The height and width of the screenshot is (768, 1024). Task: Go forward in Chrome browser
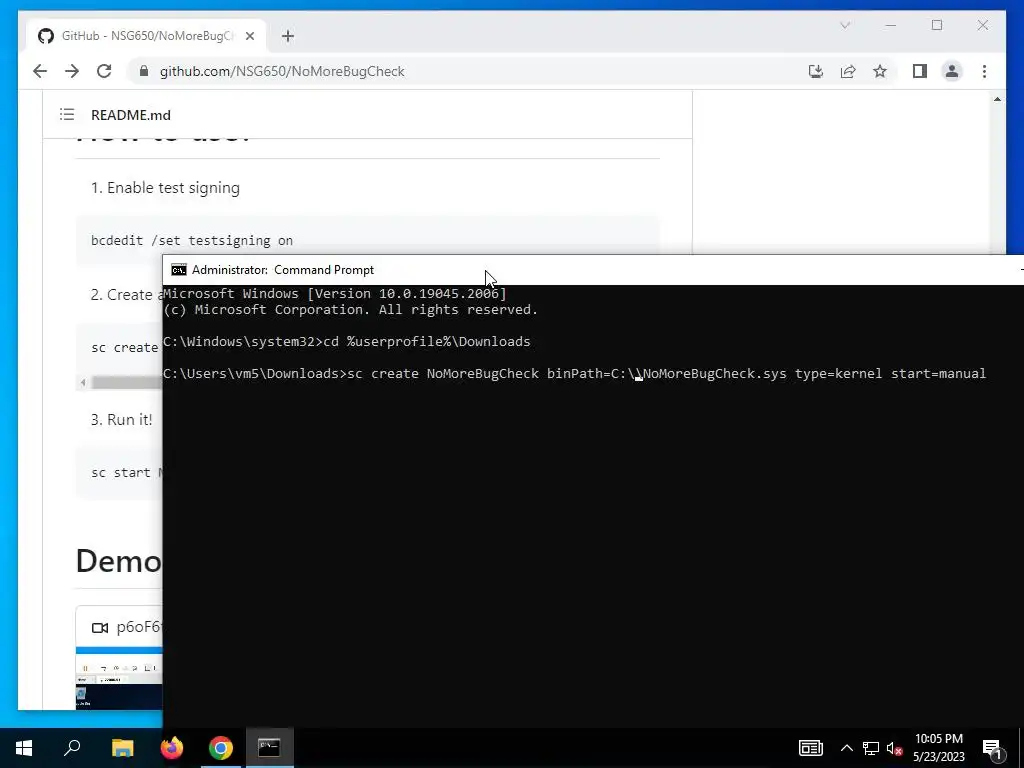coord(72,71)
